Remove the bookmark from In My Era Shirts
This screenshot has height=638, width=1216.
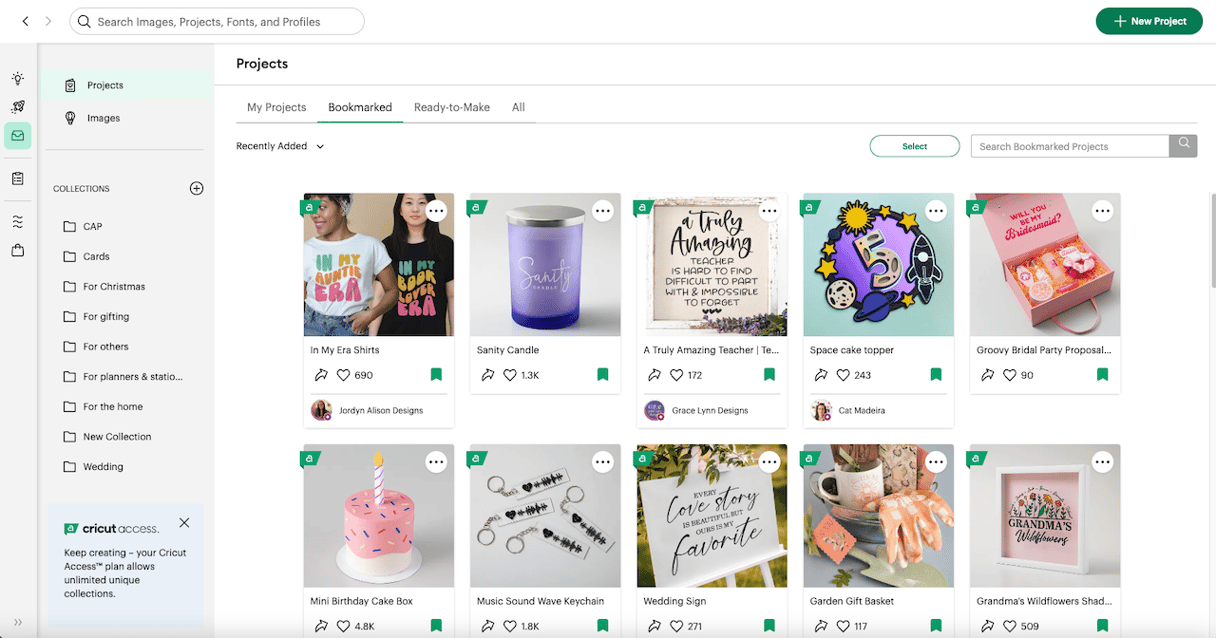[x=436, y=374]
